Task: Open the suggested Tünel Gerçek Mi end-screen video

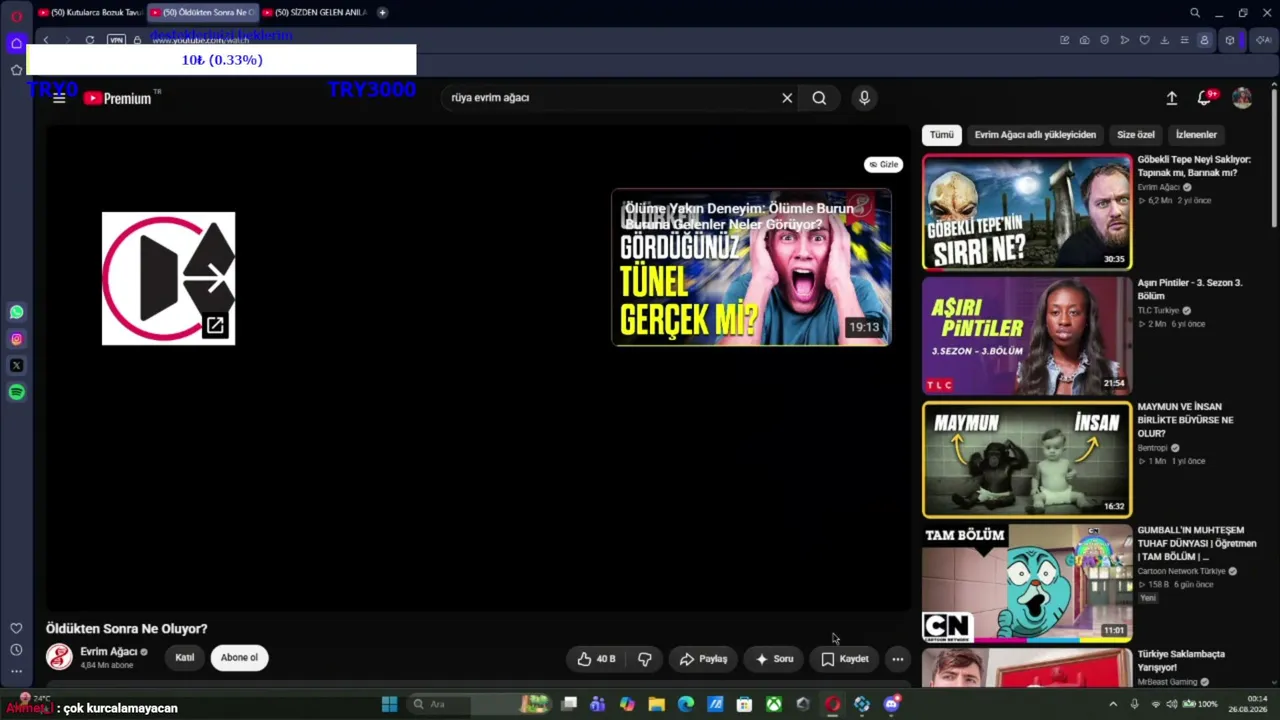Action: (751, 267)
